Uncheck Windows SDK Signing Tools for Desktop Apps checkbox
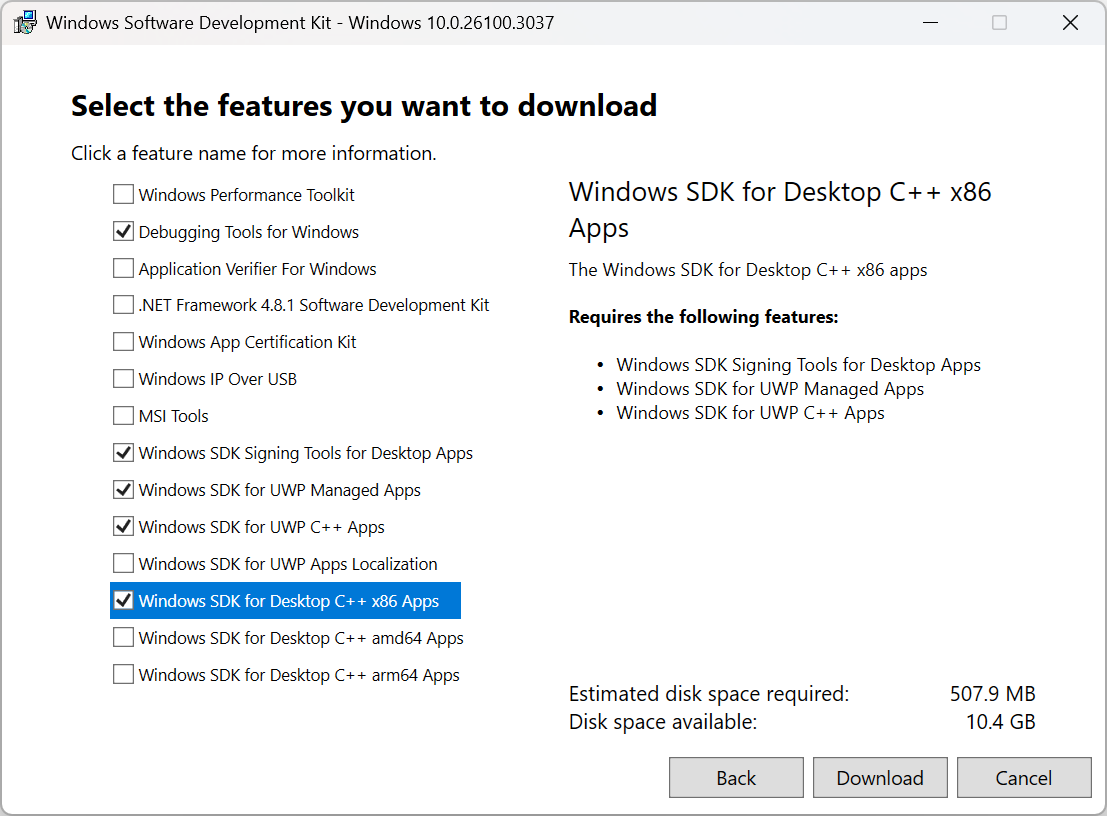 pyautogui.click(x=124, y=452)
